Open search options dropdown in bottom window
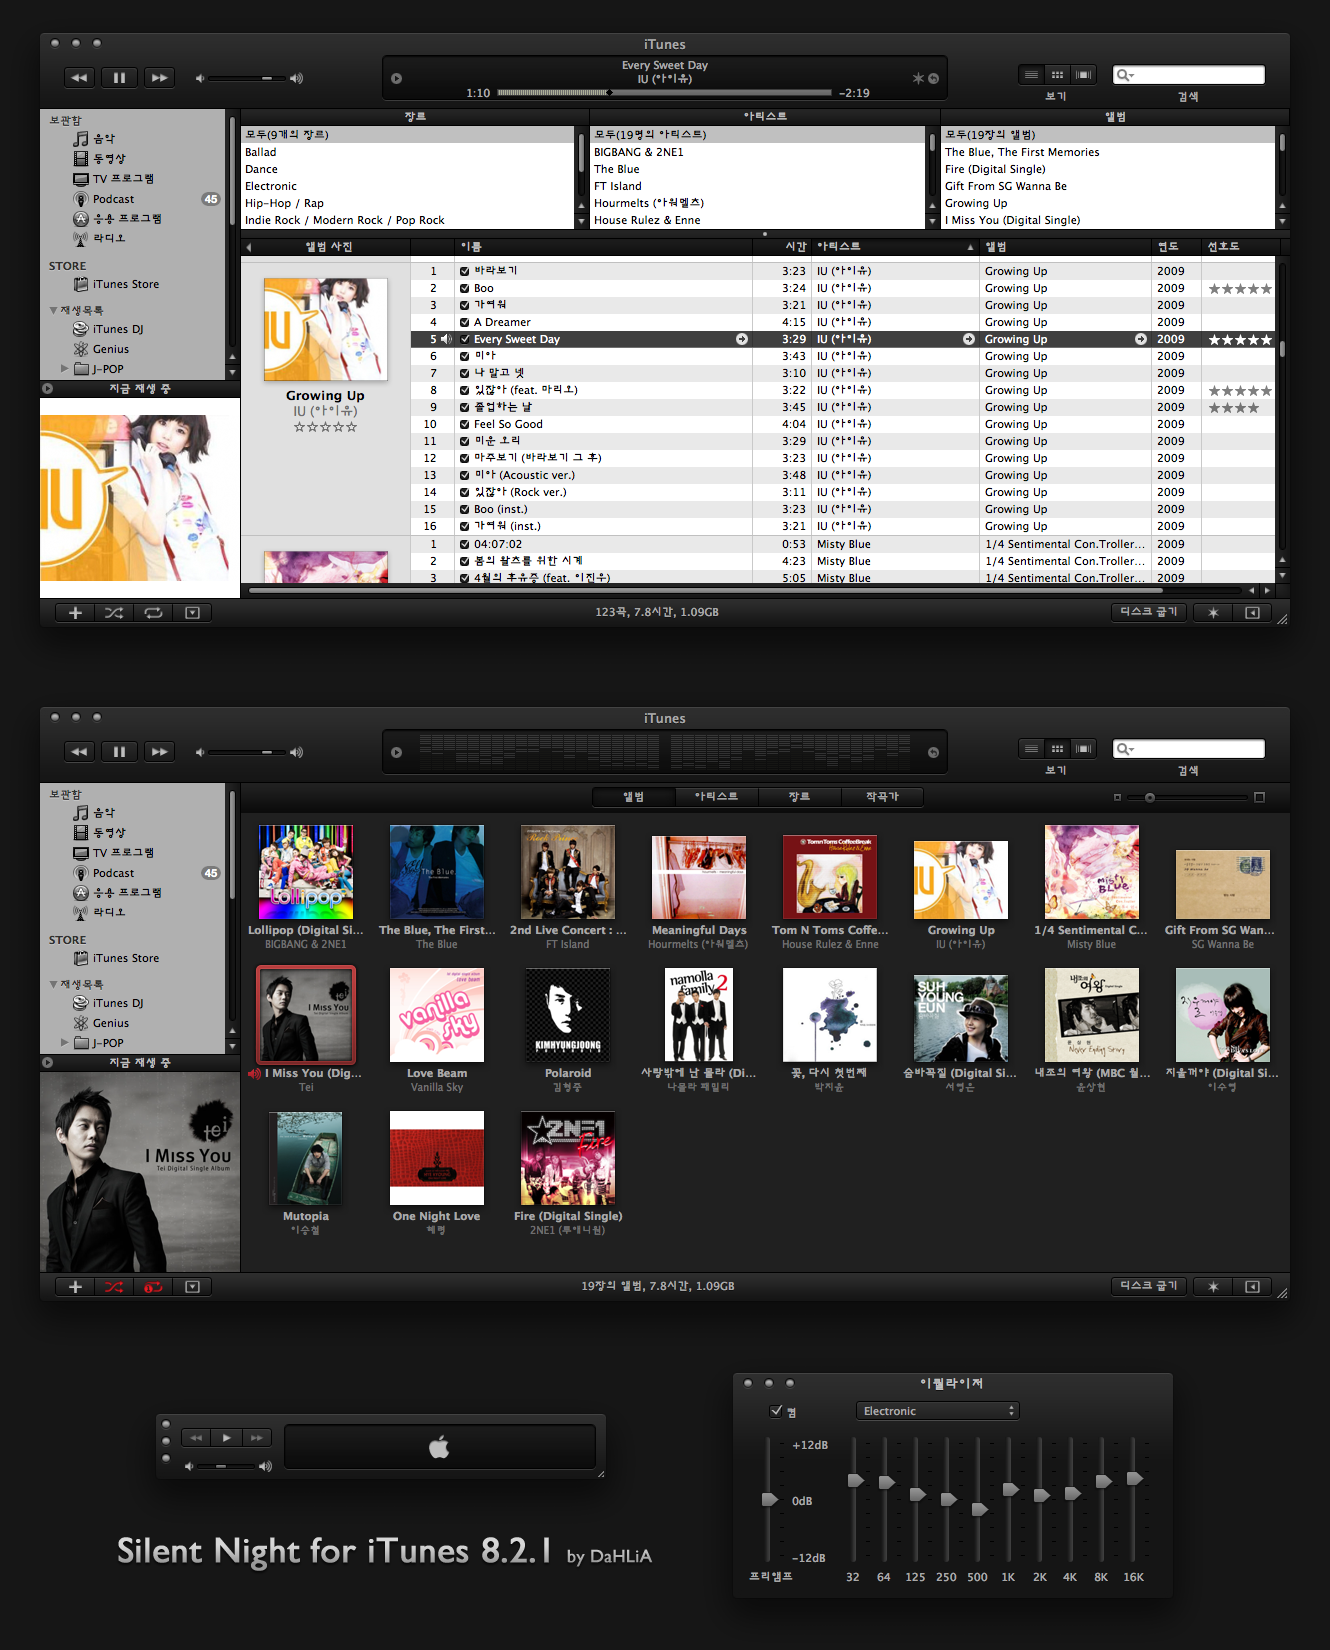 (1126, 749)
